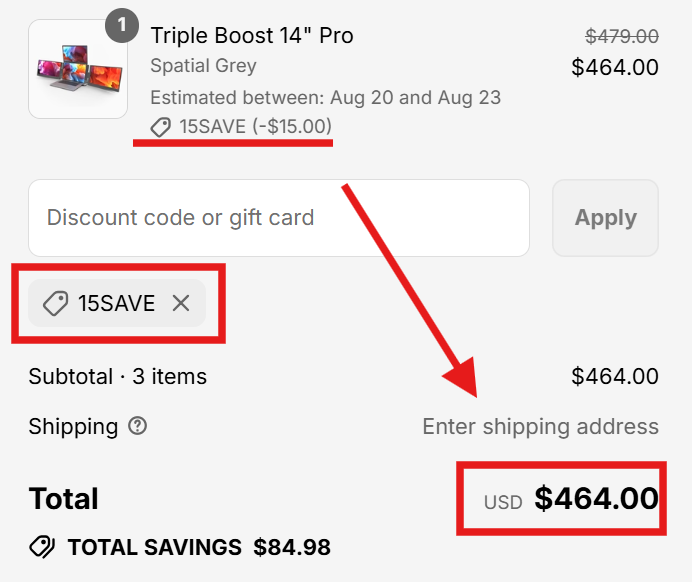Click the Spatial Grey variant text

(x=203, y=66)
